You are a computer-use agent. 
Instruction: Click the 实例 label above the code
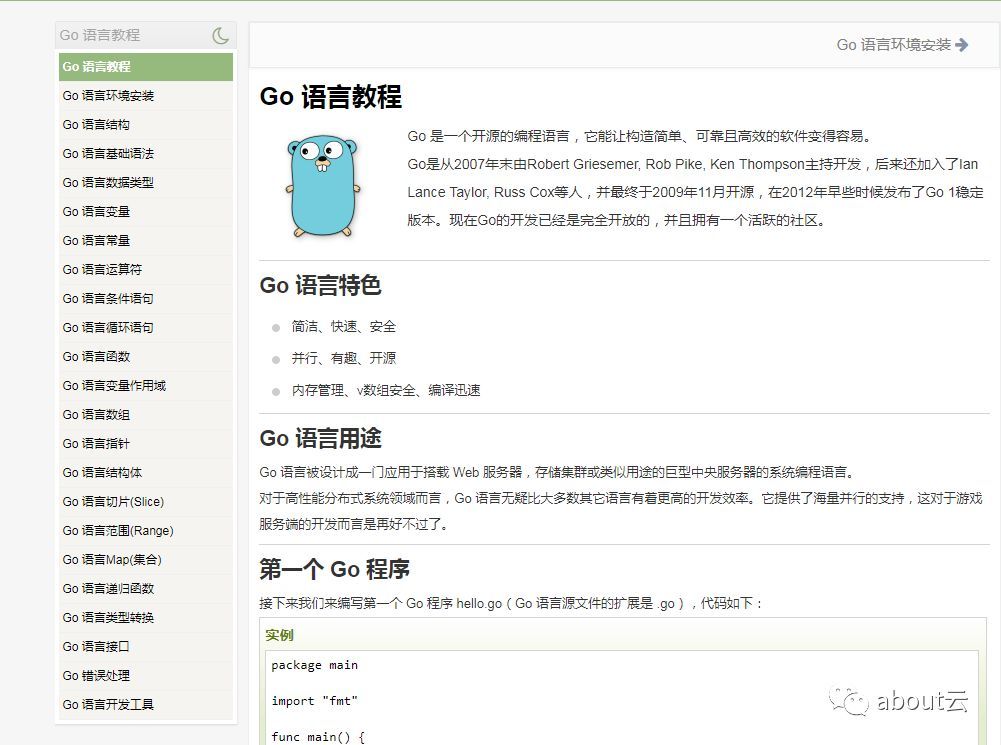click(279, 635)
